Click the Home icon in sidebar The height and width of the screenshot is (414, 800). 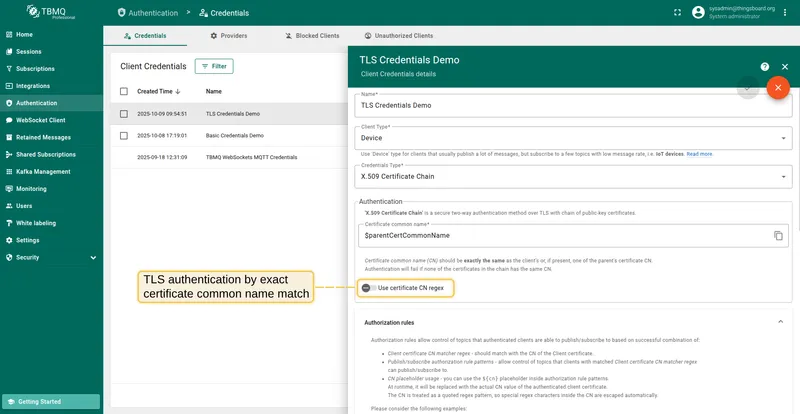pos(9,35)
